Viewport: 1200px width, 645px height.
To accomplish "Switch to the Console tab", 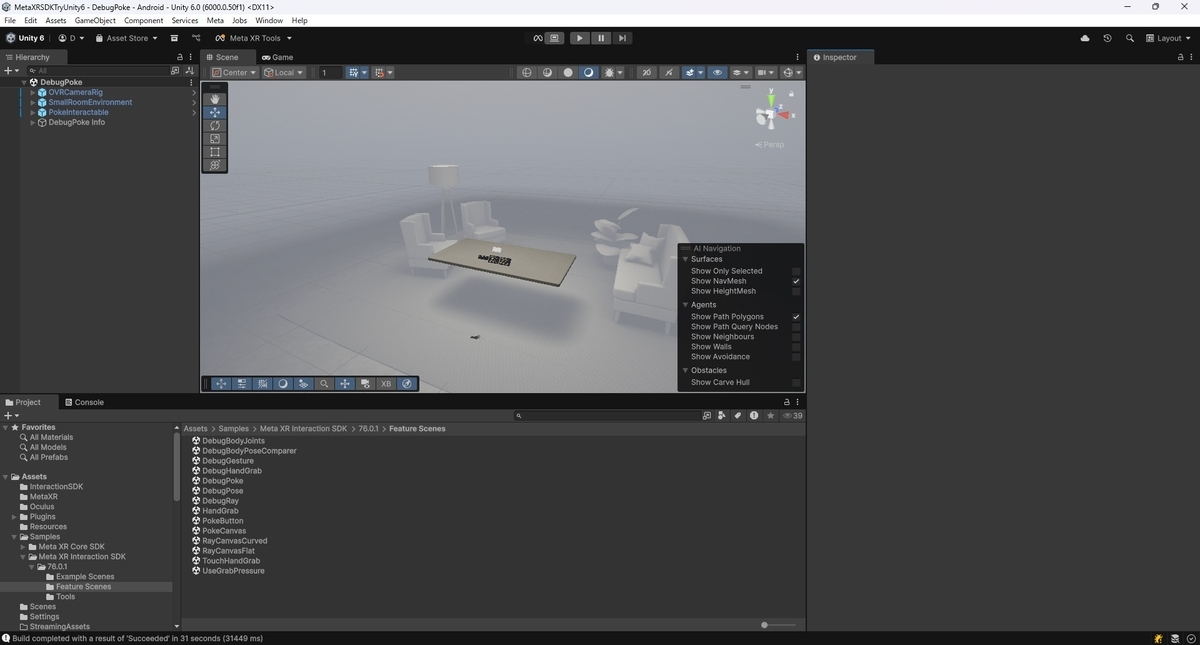I will pyautogui.click(x=84, y=402).
